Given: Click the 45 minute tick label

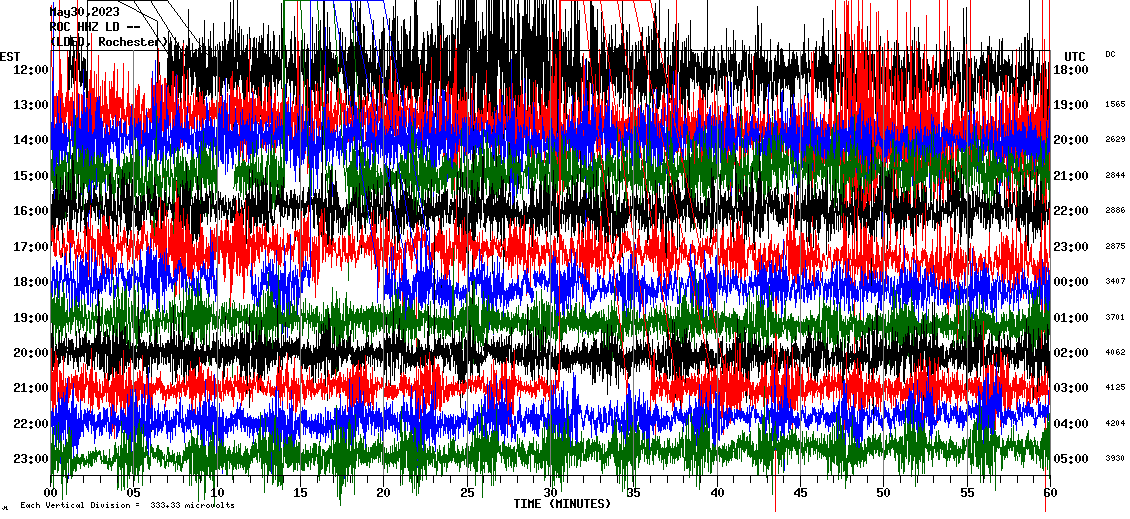Looking at the screenshot, I should pyautogui.click(x=800, y=493).
